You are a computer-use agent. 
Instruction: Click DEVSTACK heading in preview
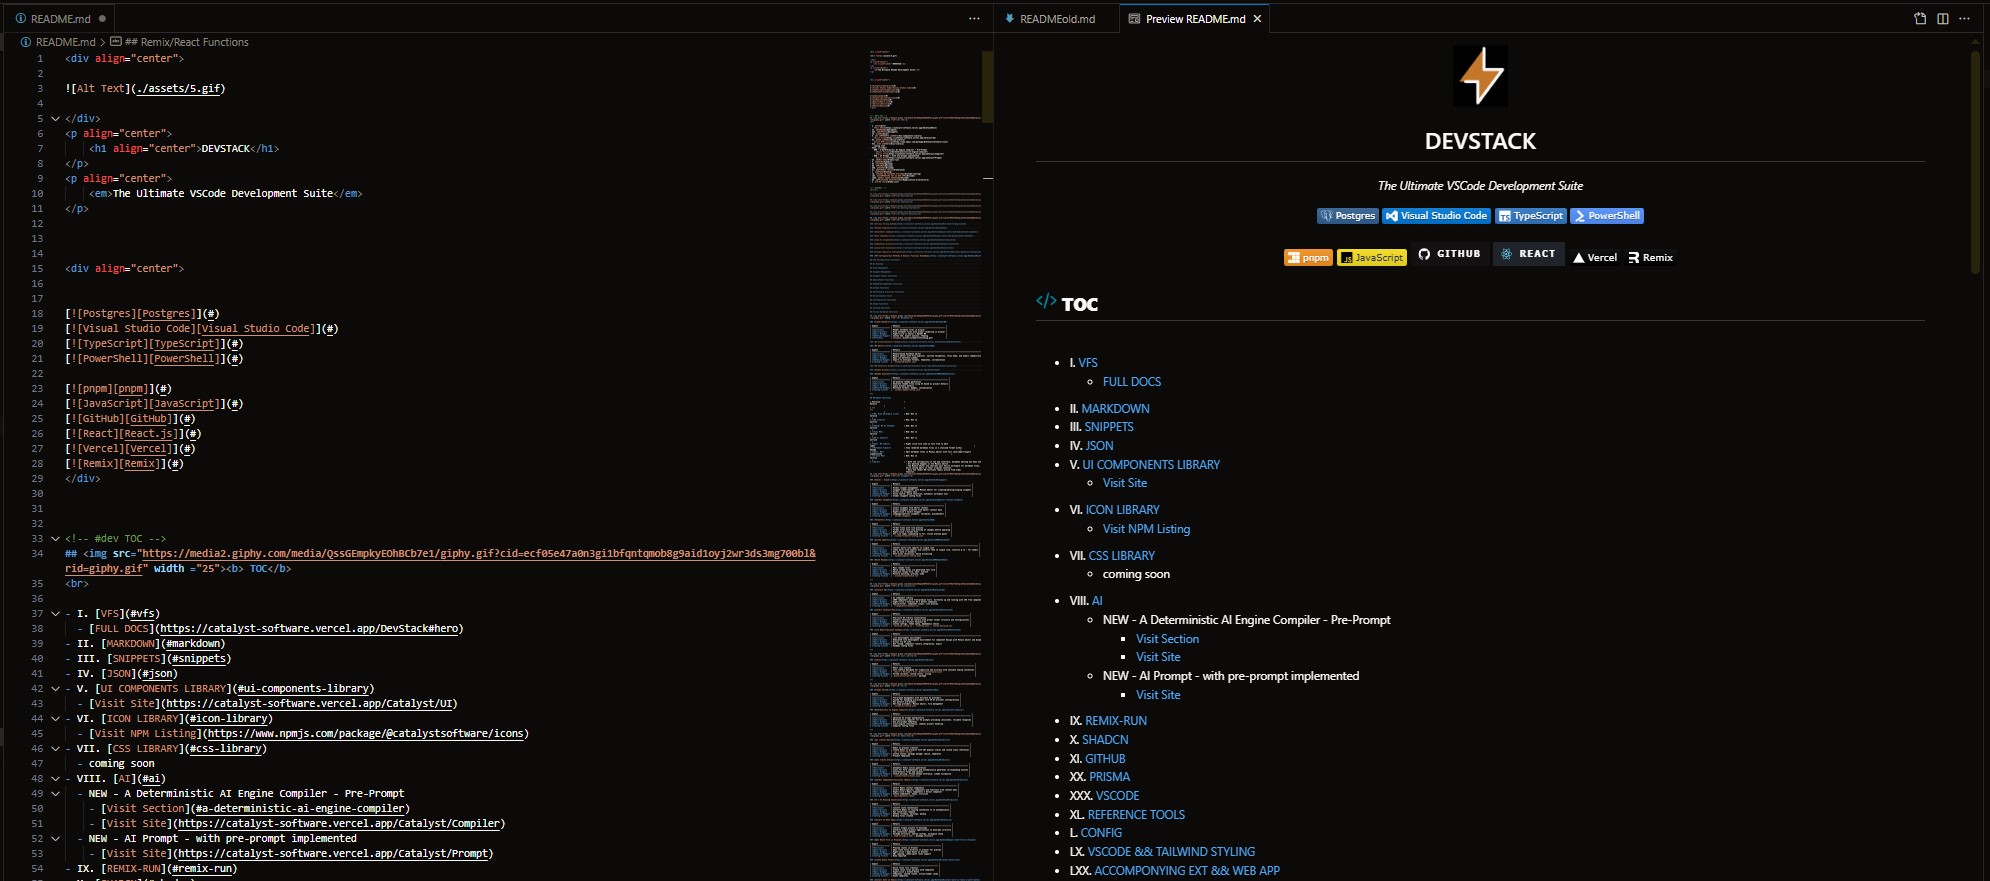[x=1480, y=142]
